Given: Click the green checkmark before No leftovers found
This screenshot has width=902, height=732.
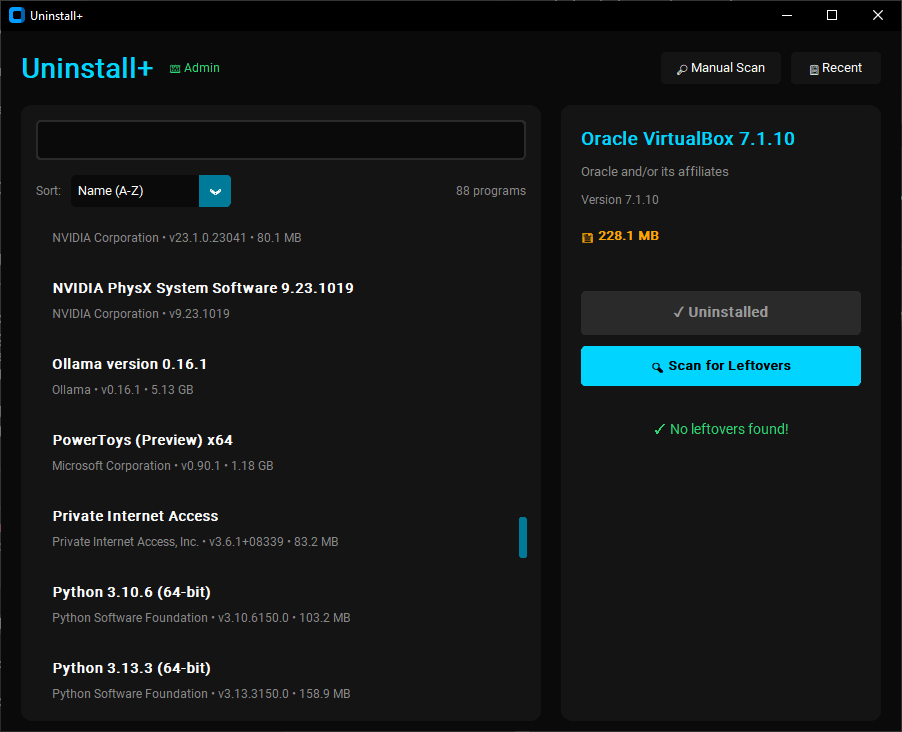Looking at the screenshot, I should [659, 429].
